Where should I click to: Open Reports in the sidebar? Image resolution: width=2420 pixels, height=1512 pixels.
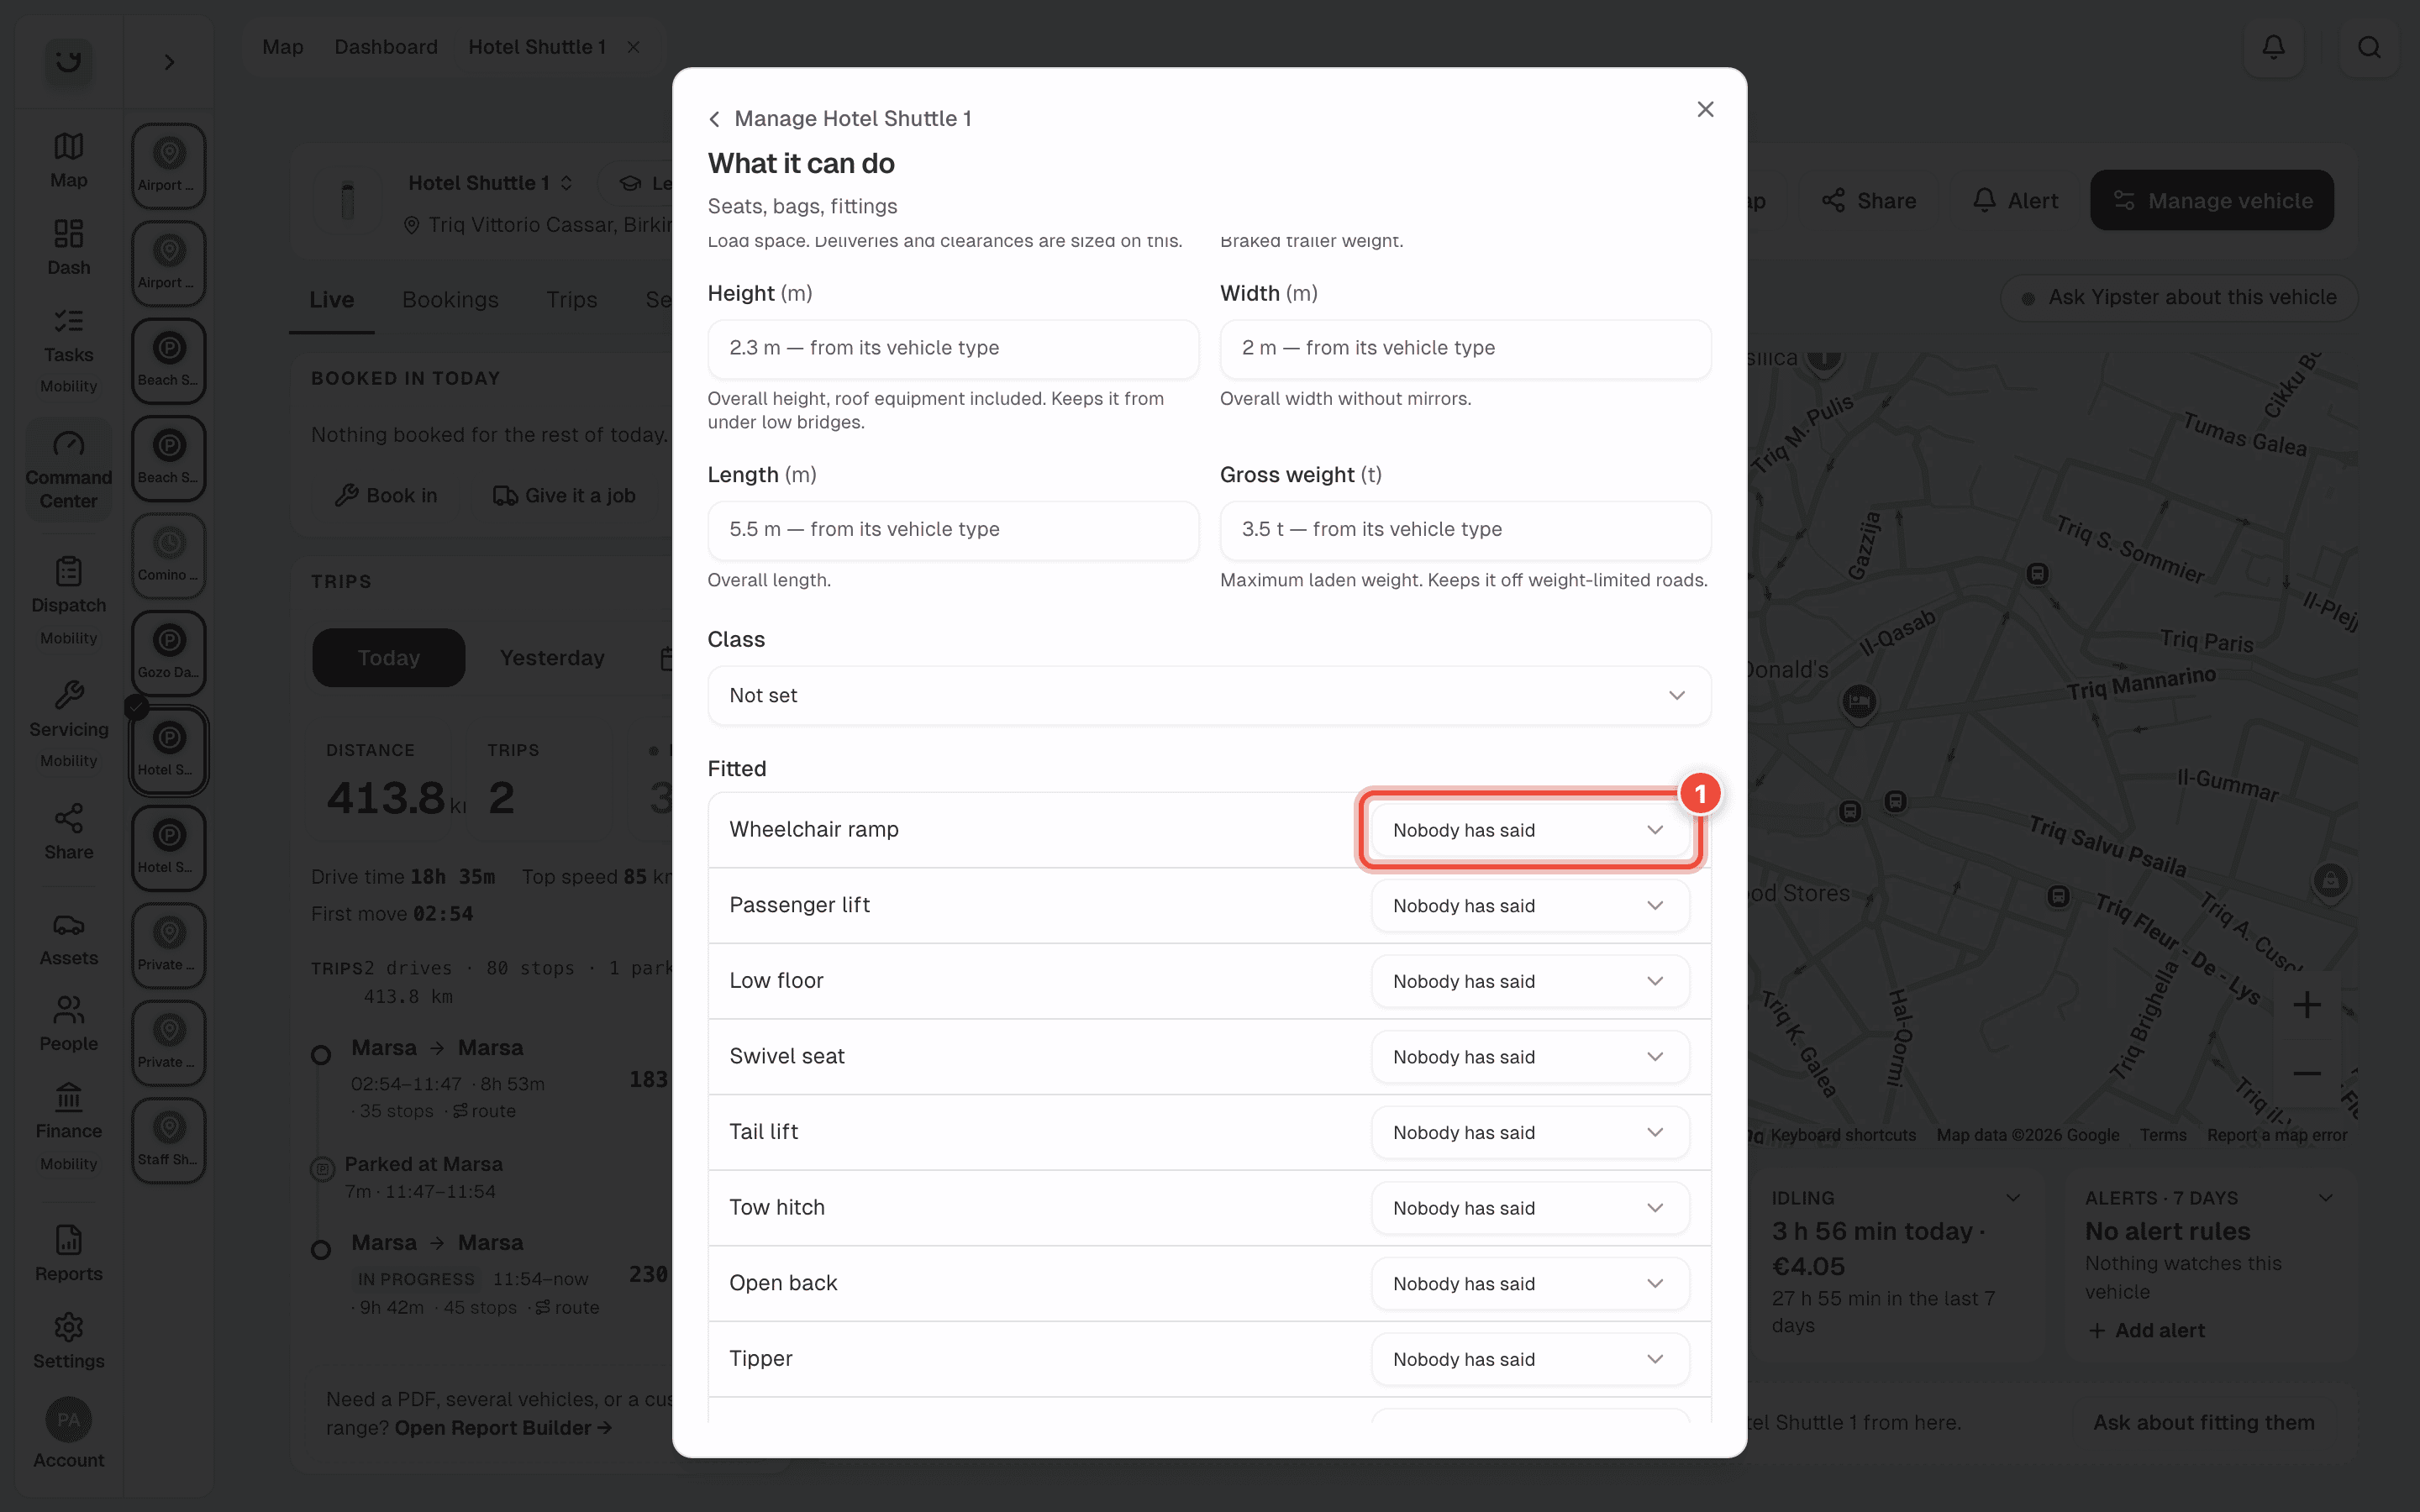pyautogui.click(x=68, y=1253)
